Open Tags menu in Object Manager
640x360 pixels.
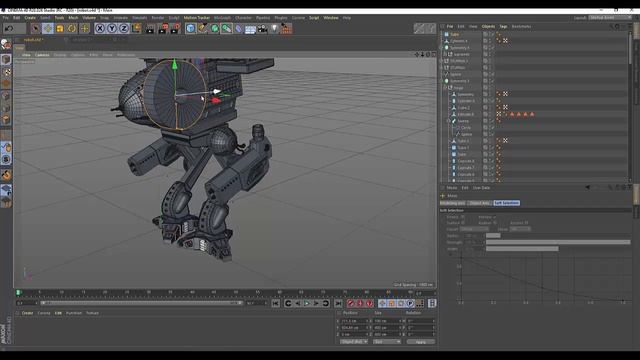coord(503,27)
